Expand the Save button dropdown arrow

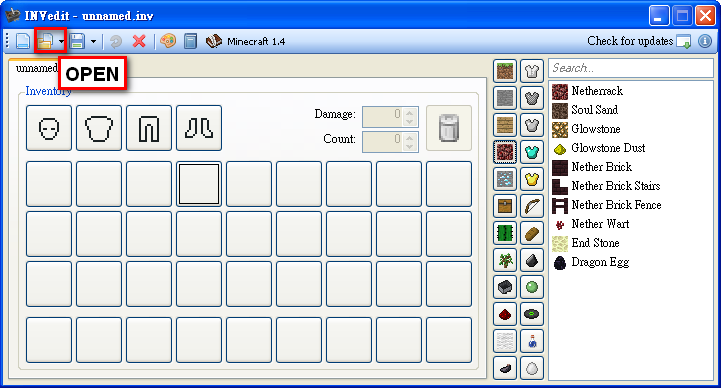point(93,41)
